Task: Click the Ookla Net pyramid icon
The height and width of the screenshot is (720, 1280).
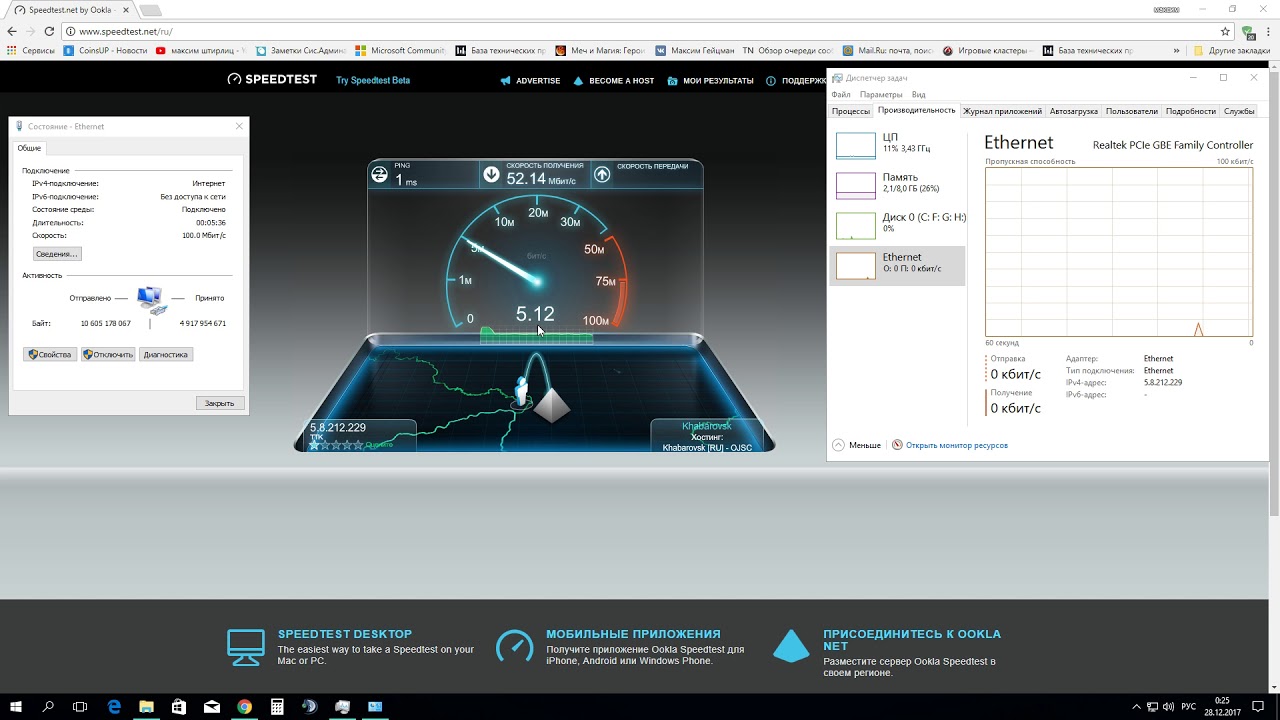Action: click(791, 646)
